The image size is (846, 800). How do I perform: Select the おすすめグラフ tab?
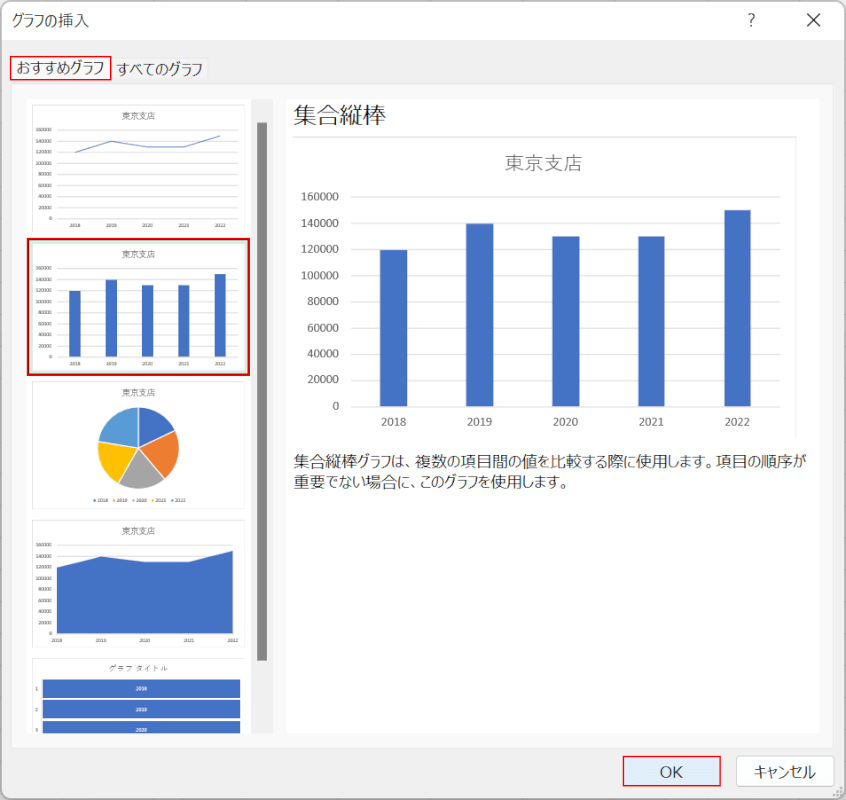pos(60,68)
